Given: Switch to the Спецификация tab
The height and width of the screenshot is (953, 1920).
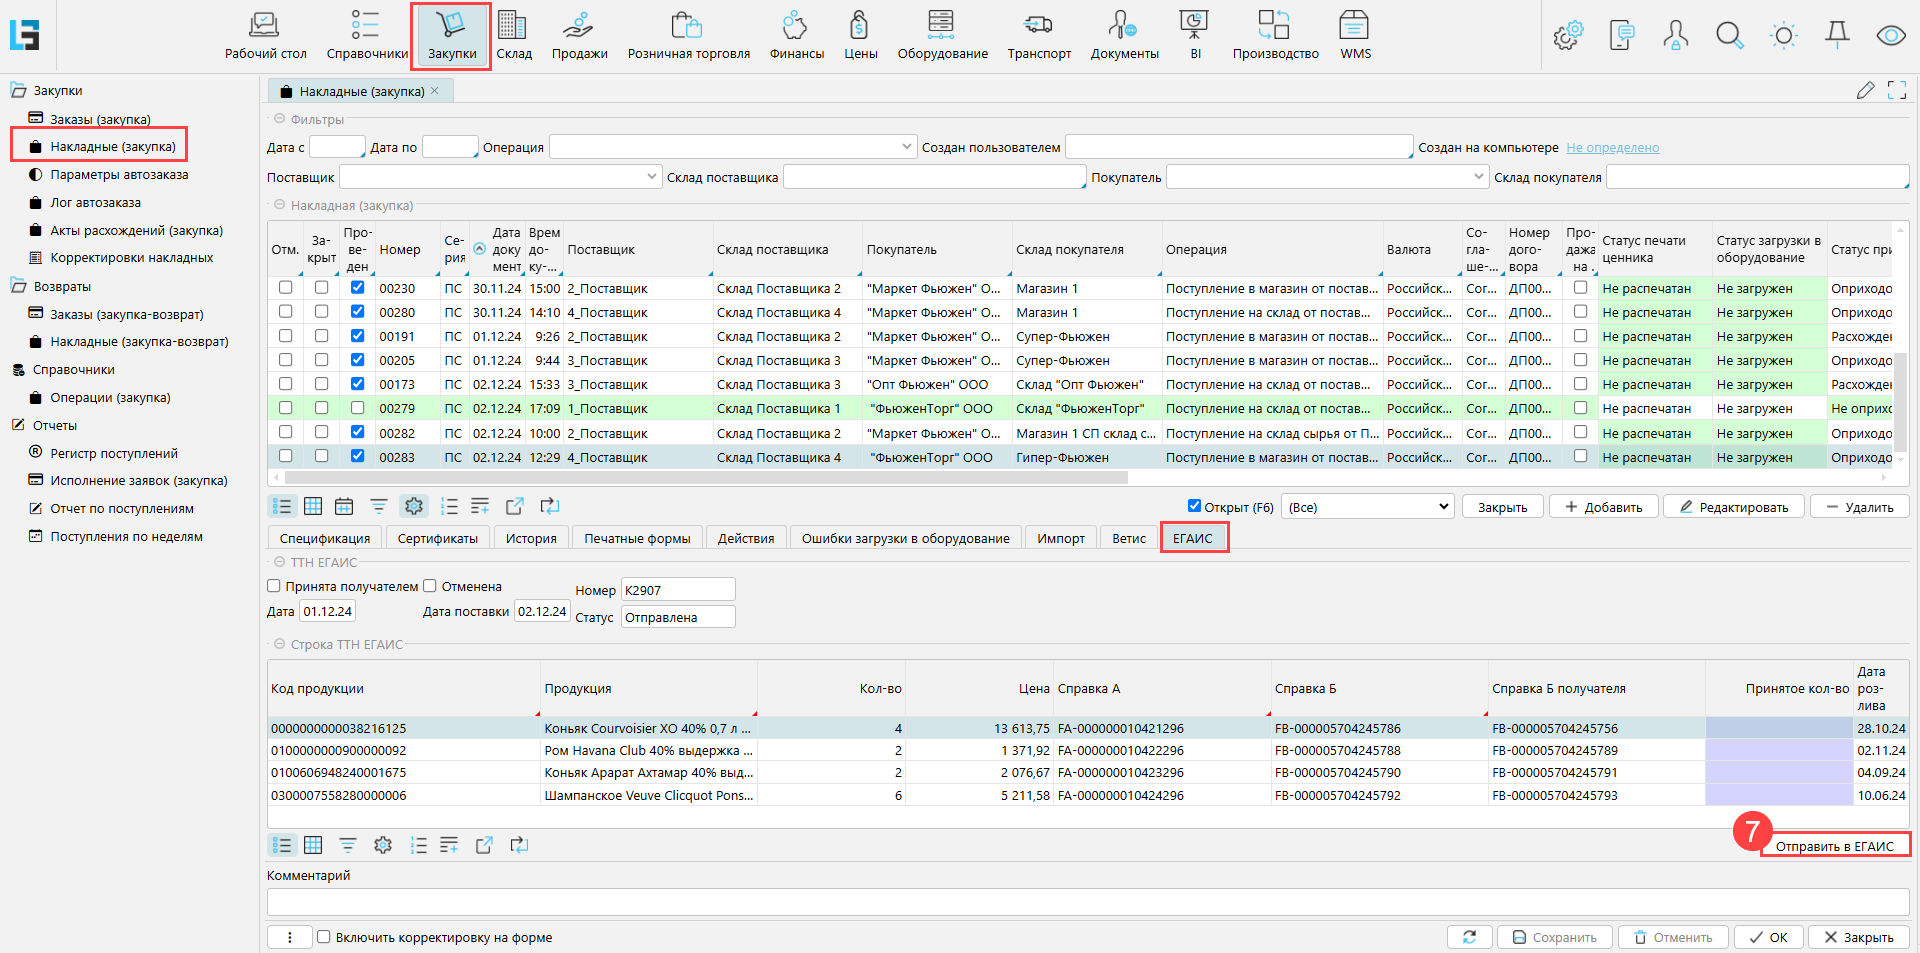Looking at the screenshot, I should 324,538.
